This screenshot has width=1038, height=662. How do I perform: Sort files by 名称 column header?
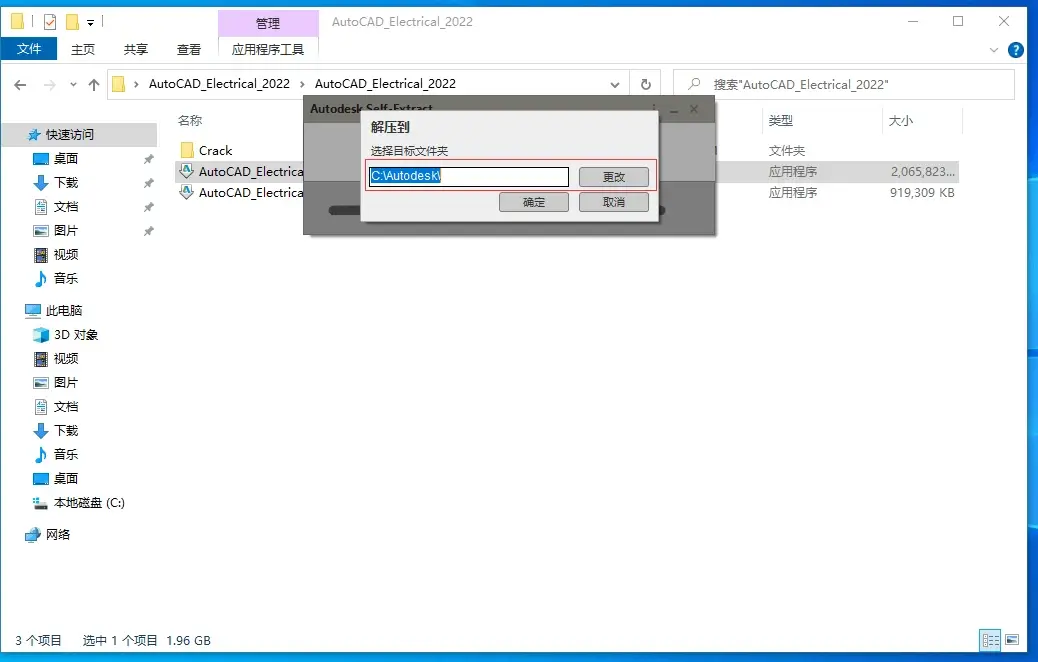190,120
